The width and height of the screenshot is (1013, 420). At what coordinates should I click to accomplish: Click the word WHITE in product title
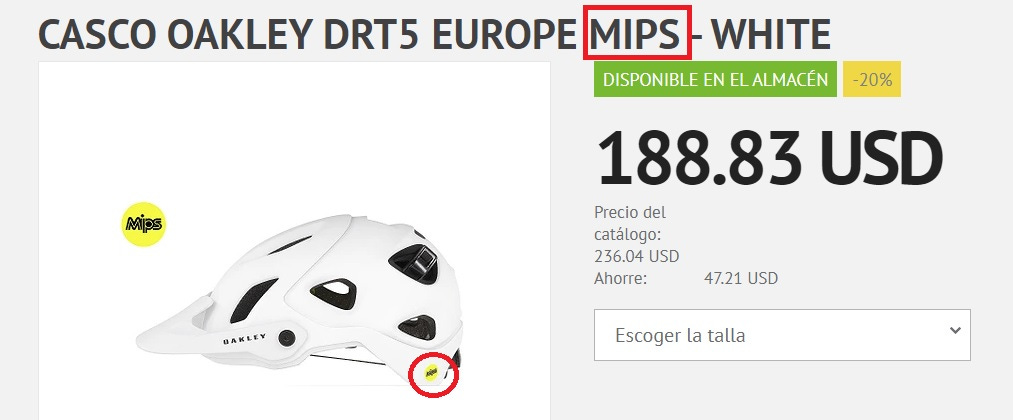pyautogui.click(x=775, y=34)
